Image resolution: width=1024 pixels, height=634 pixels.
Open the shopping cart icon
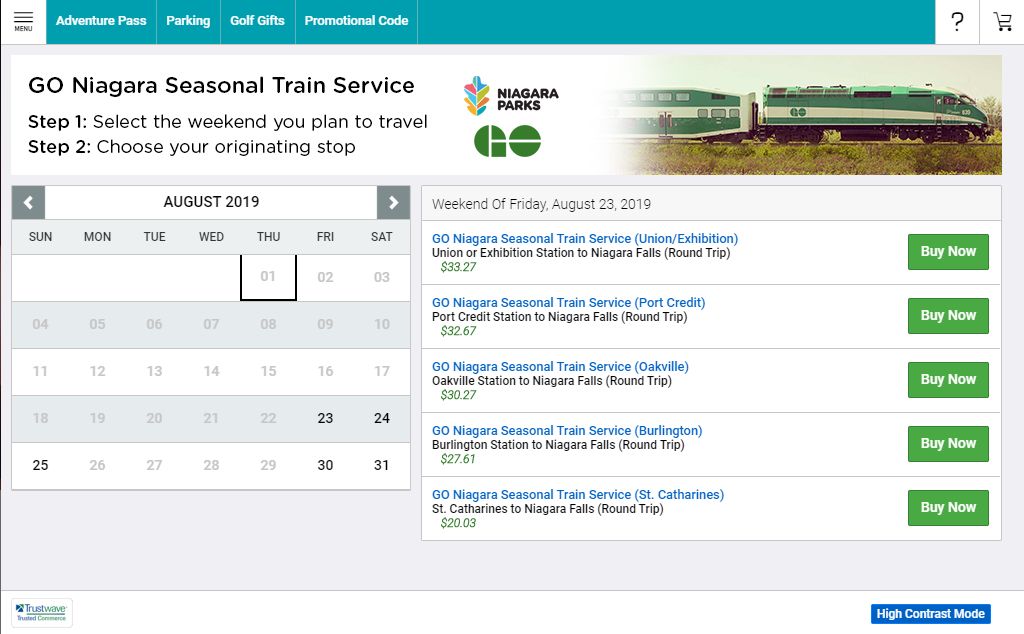pos(1002,22)
